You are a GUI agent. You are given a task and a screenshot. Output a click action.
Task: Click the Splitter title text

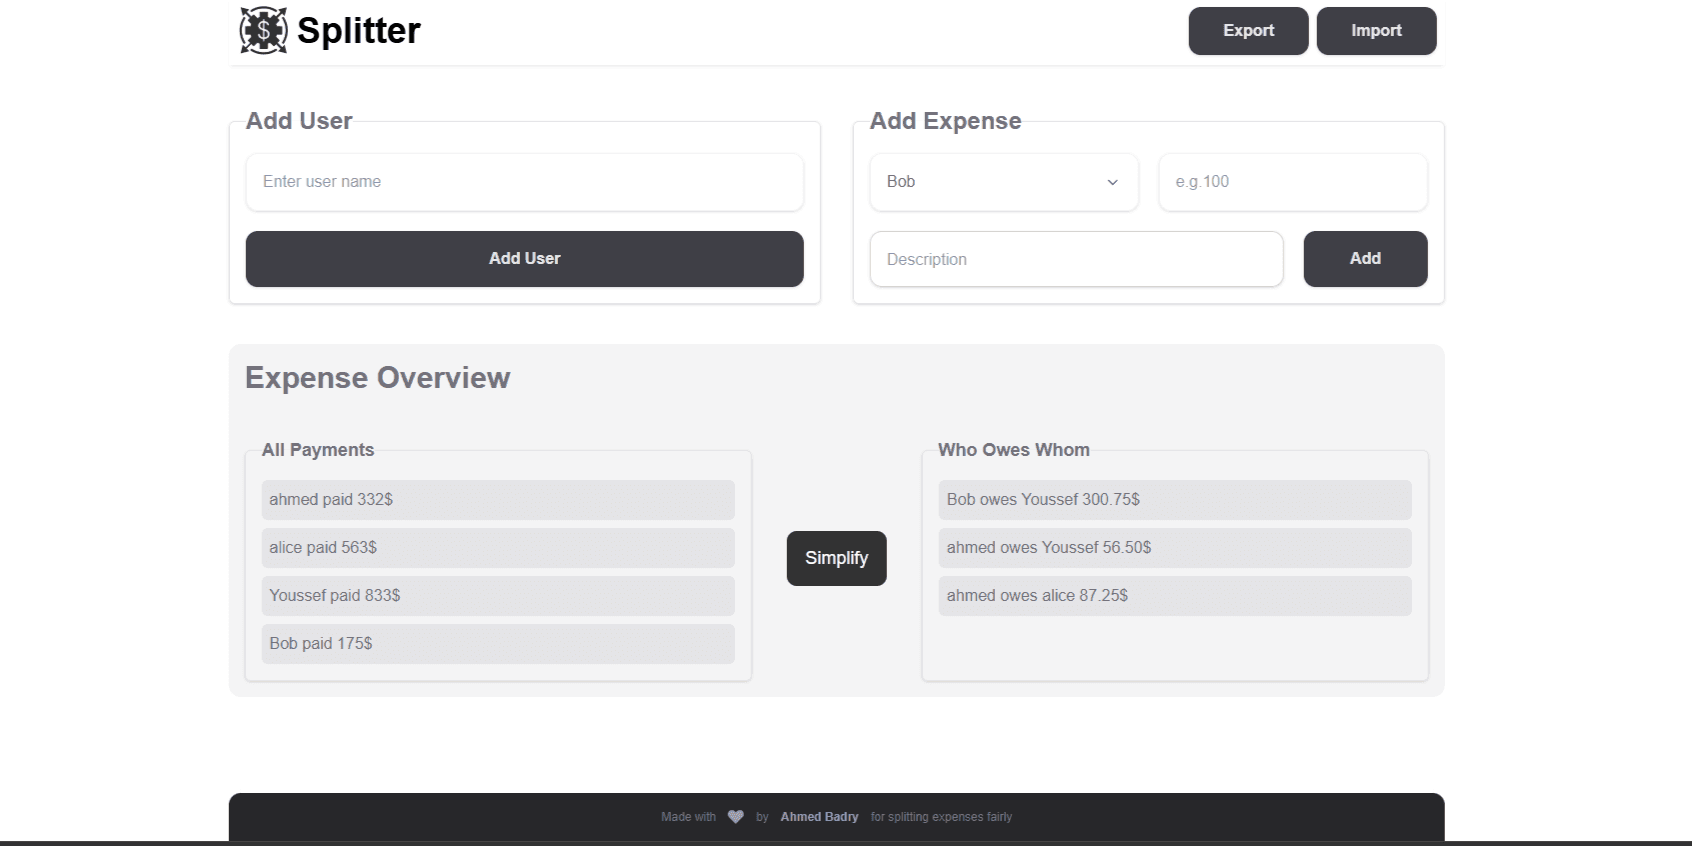pos(359,31)
